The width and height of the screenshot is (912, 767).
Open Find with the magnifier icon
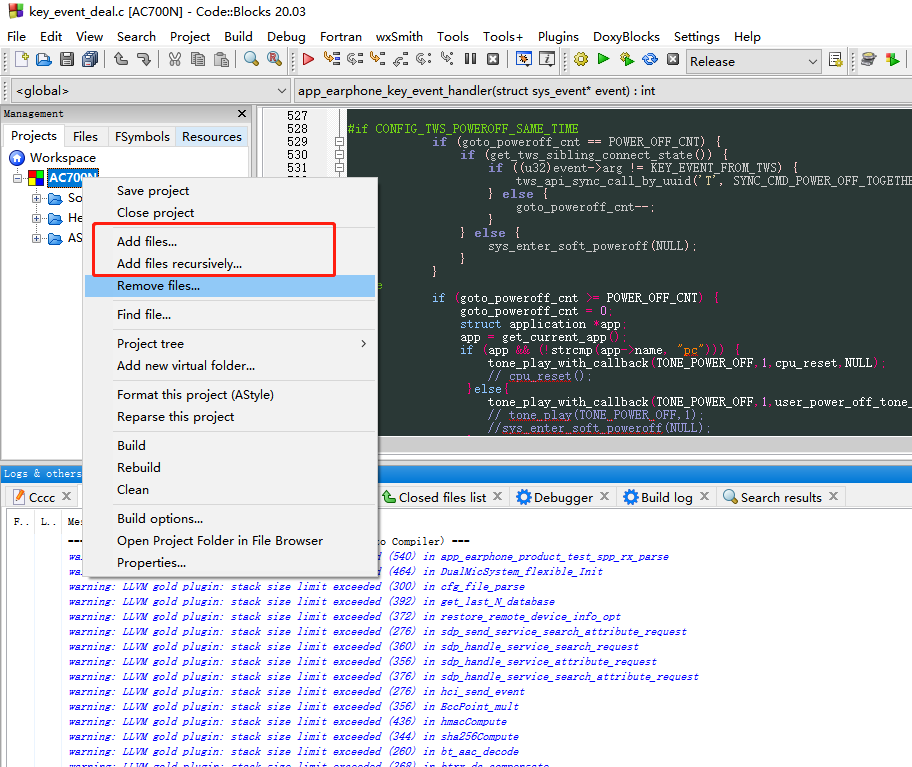(x=251, y=59)
